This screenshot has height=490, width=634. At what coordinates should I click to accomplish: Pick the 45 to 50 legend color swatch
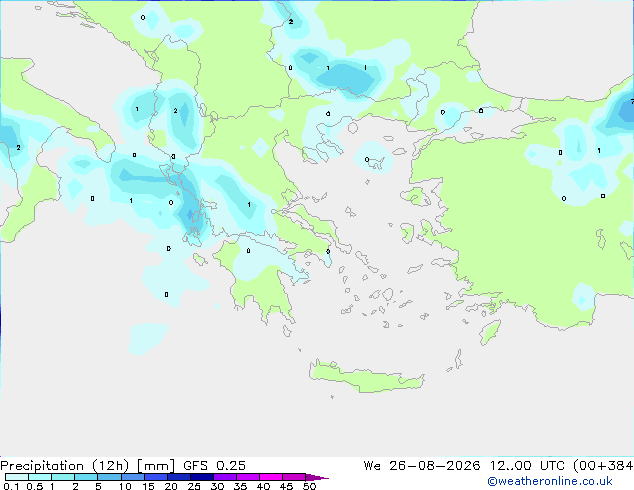[x=294, y=477]
